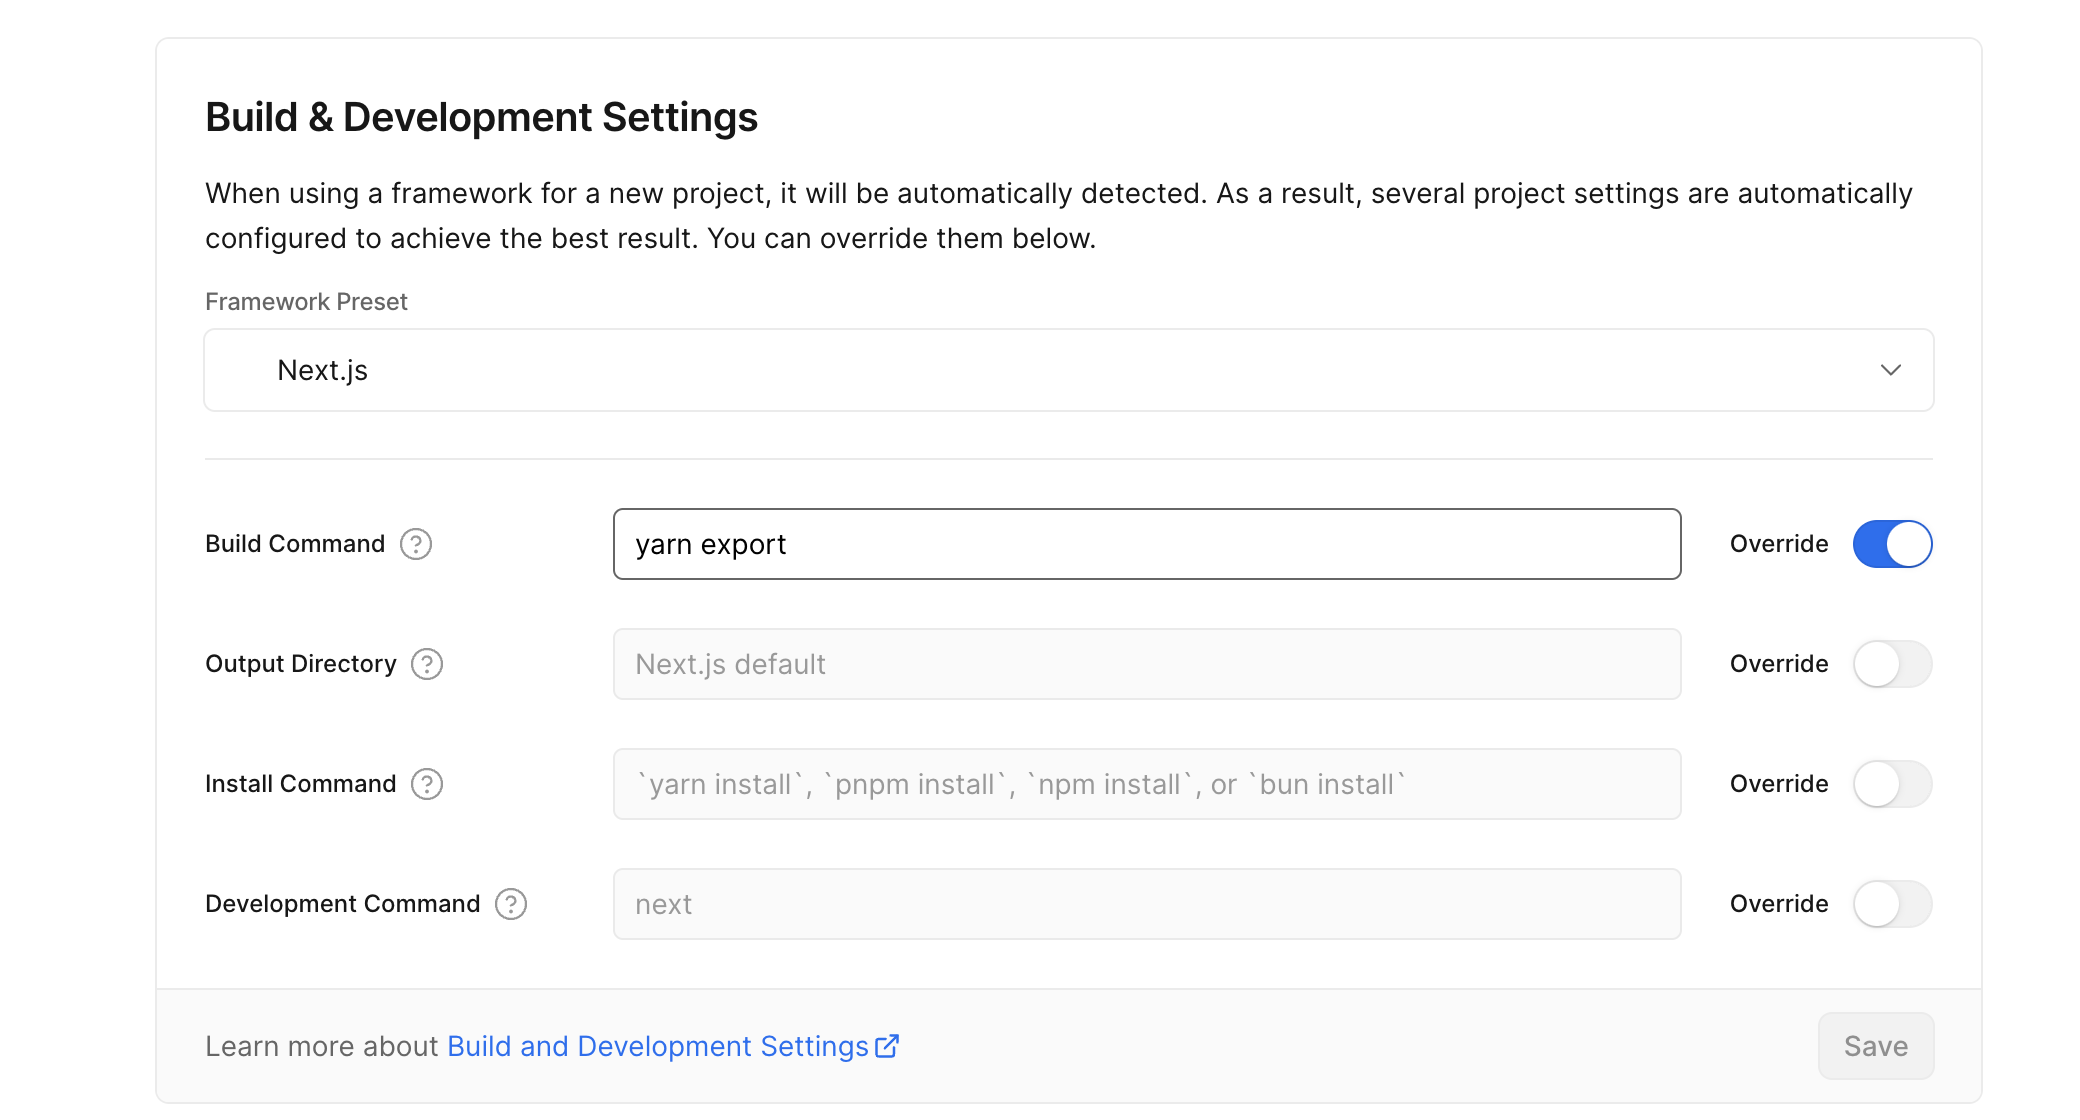The width and height of the screenshot is (2080, 1120).
Task: Click the Save button
Action: coord(1875,1046)
